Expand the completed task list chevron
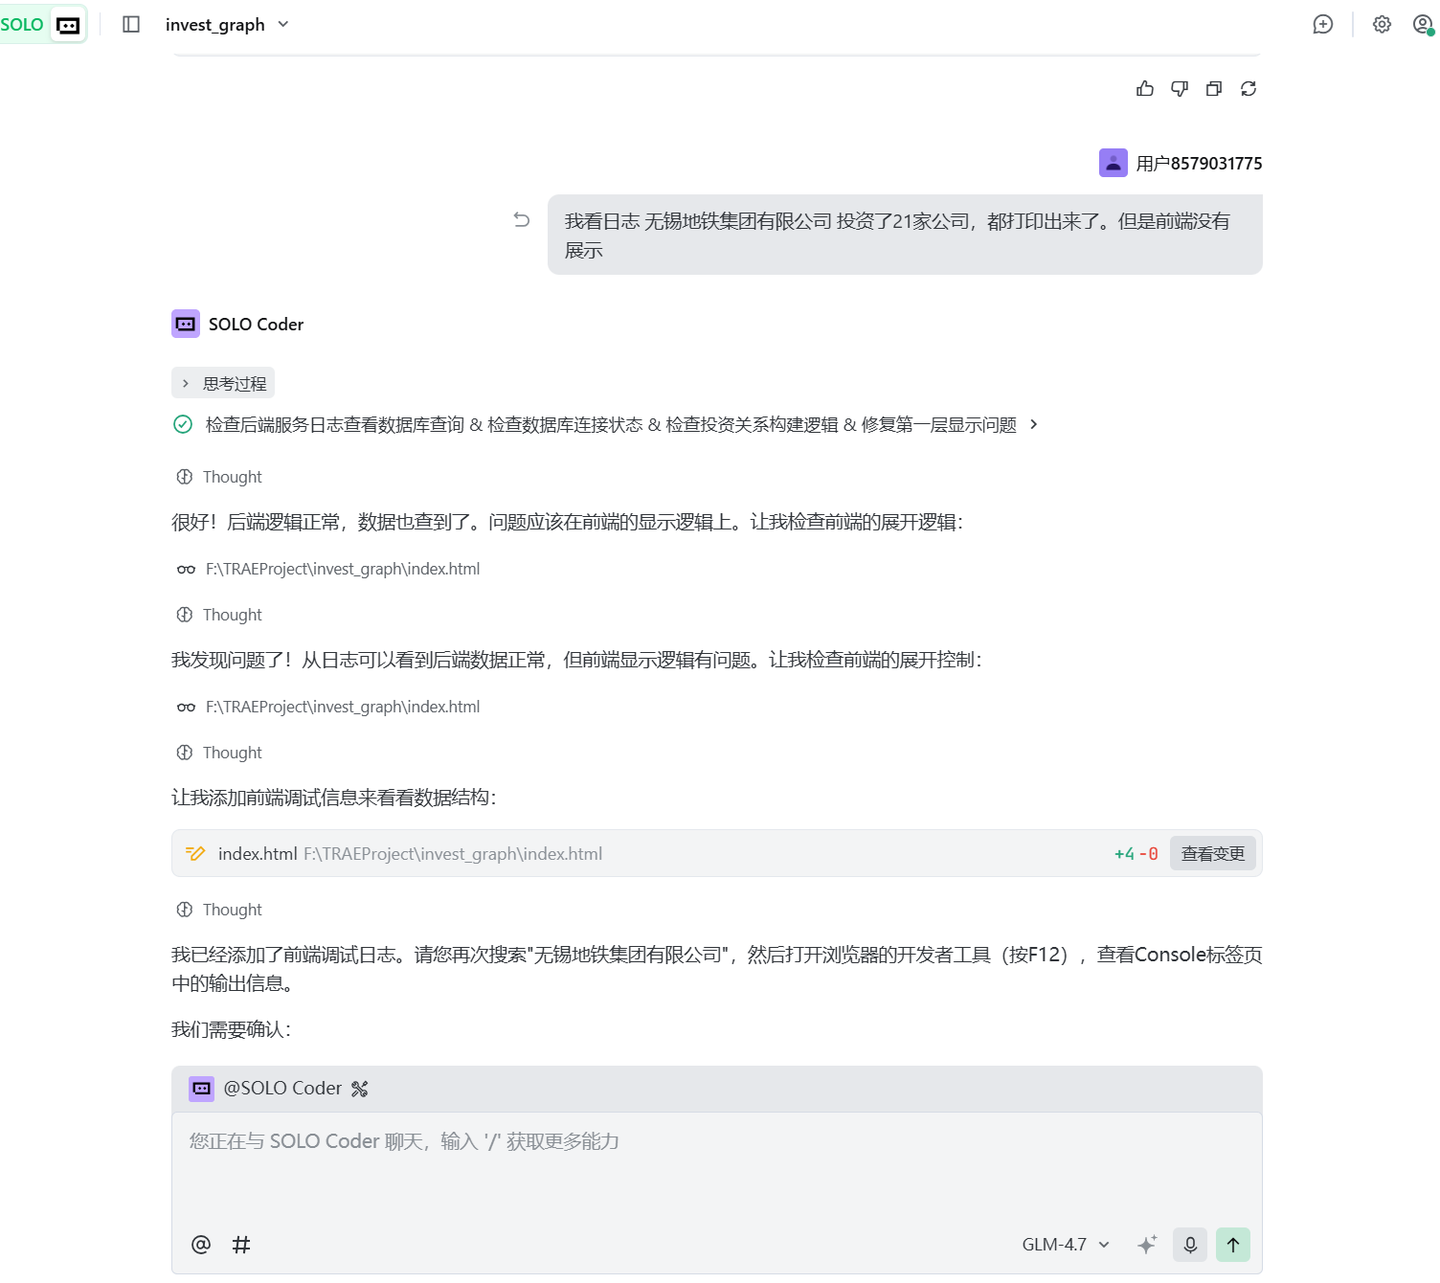This screenshot has width=1440, height=1283. point(1034,424)
